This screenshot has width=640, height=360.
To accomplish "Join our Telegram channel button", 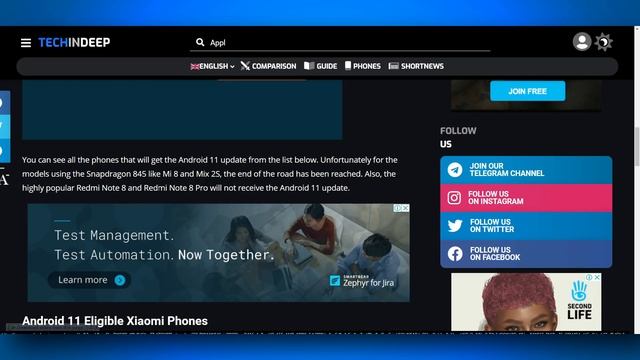I will tap(526, 170).
